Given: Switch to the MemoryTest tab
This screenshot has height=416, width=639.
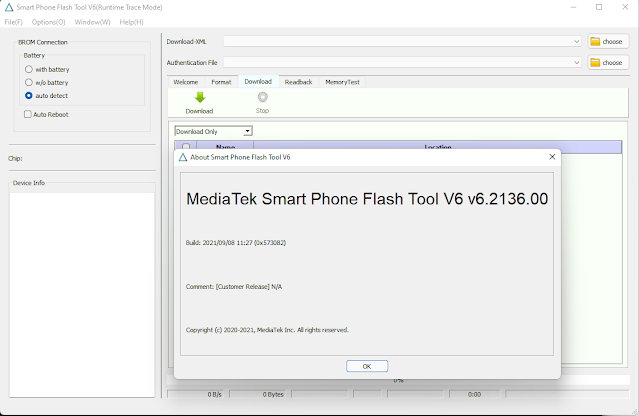Looking at the screenshot, I should [x=342, y=82].
